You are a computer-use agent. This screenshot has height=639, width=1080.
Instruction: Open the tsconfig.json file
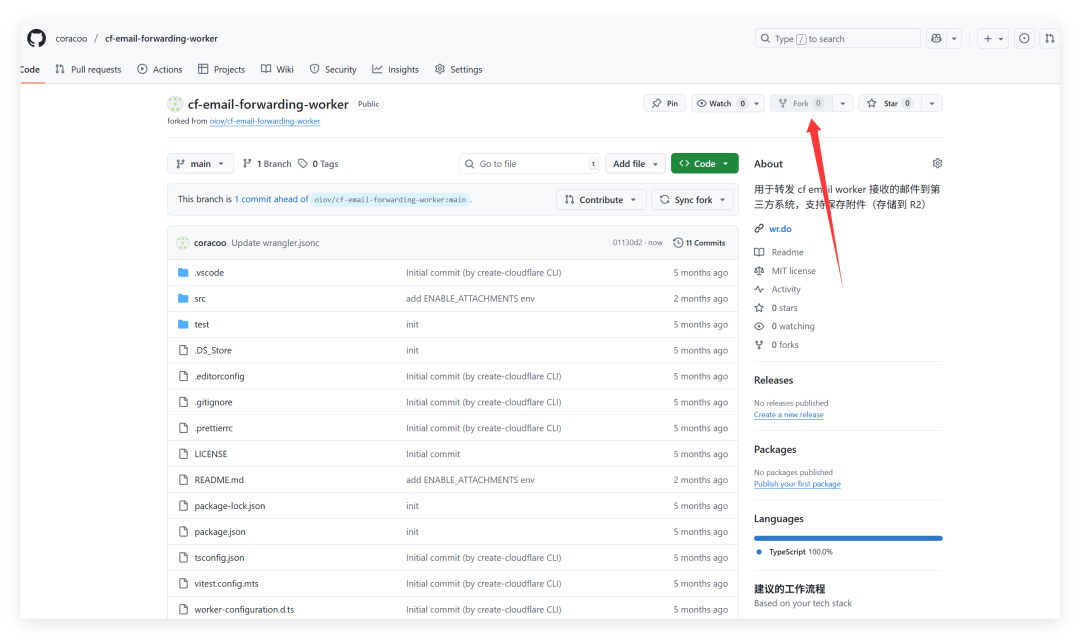[x=219, y=558]
